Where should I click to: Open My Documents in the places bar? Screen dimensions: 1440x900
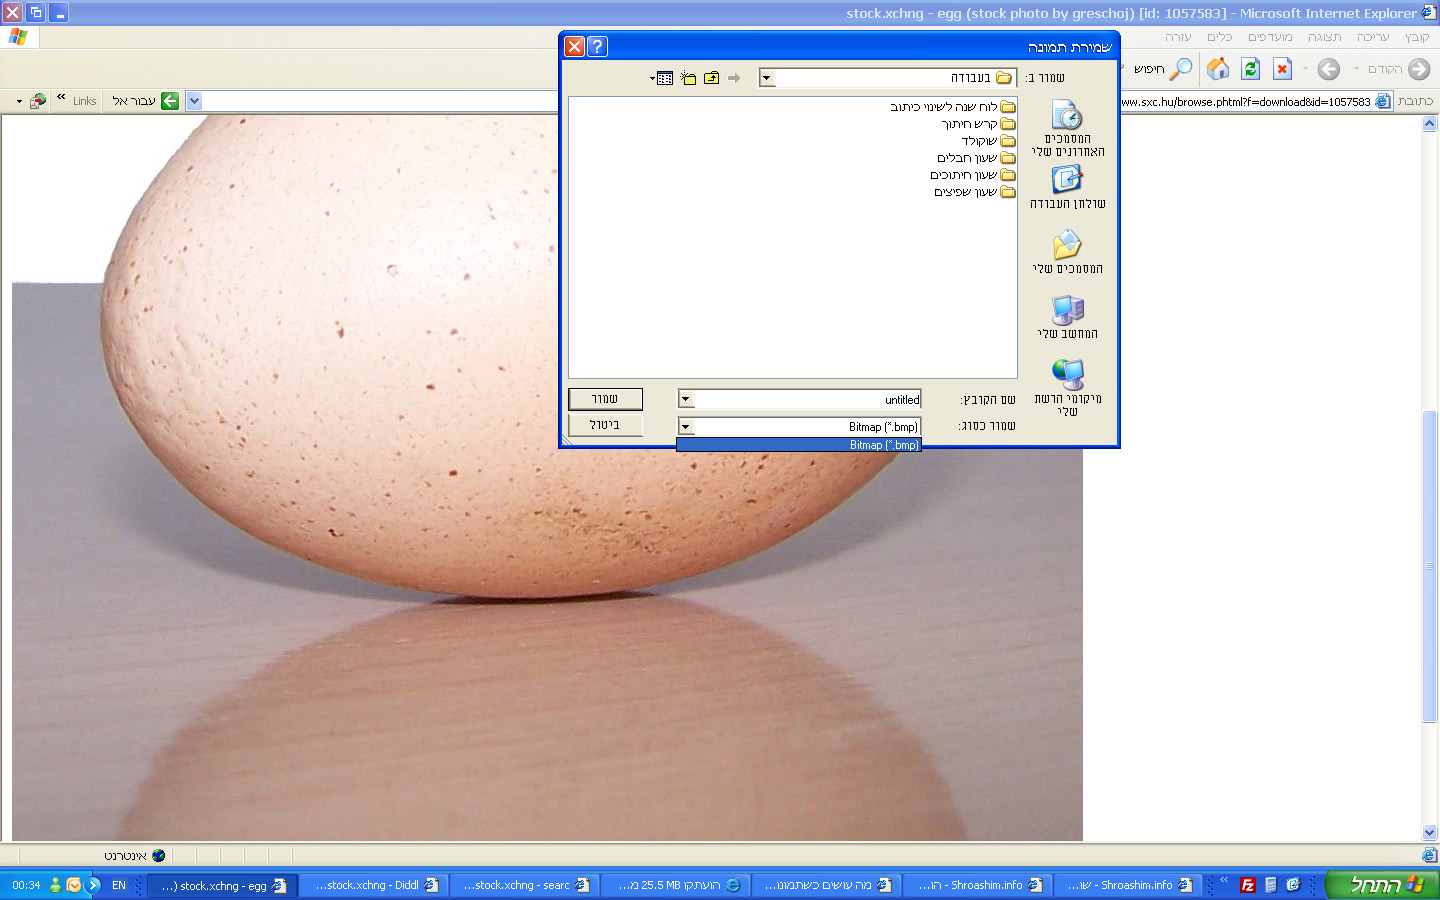(1067, 252)
